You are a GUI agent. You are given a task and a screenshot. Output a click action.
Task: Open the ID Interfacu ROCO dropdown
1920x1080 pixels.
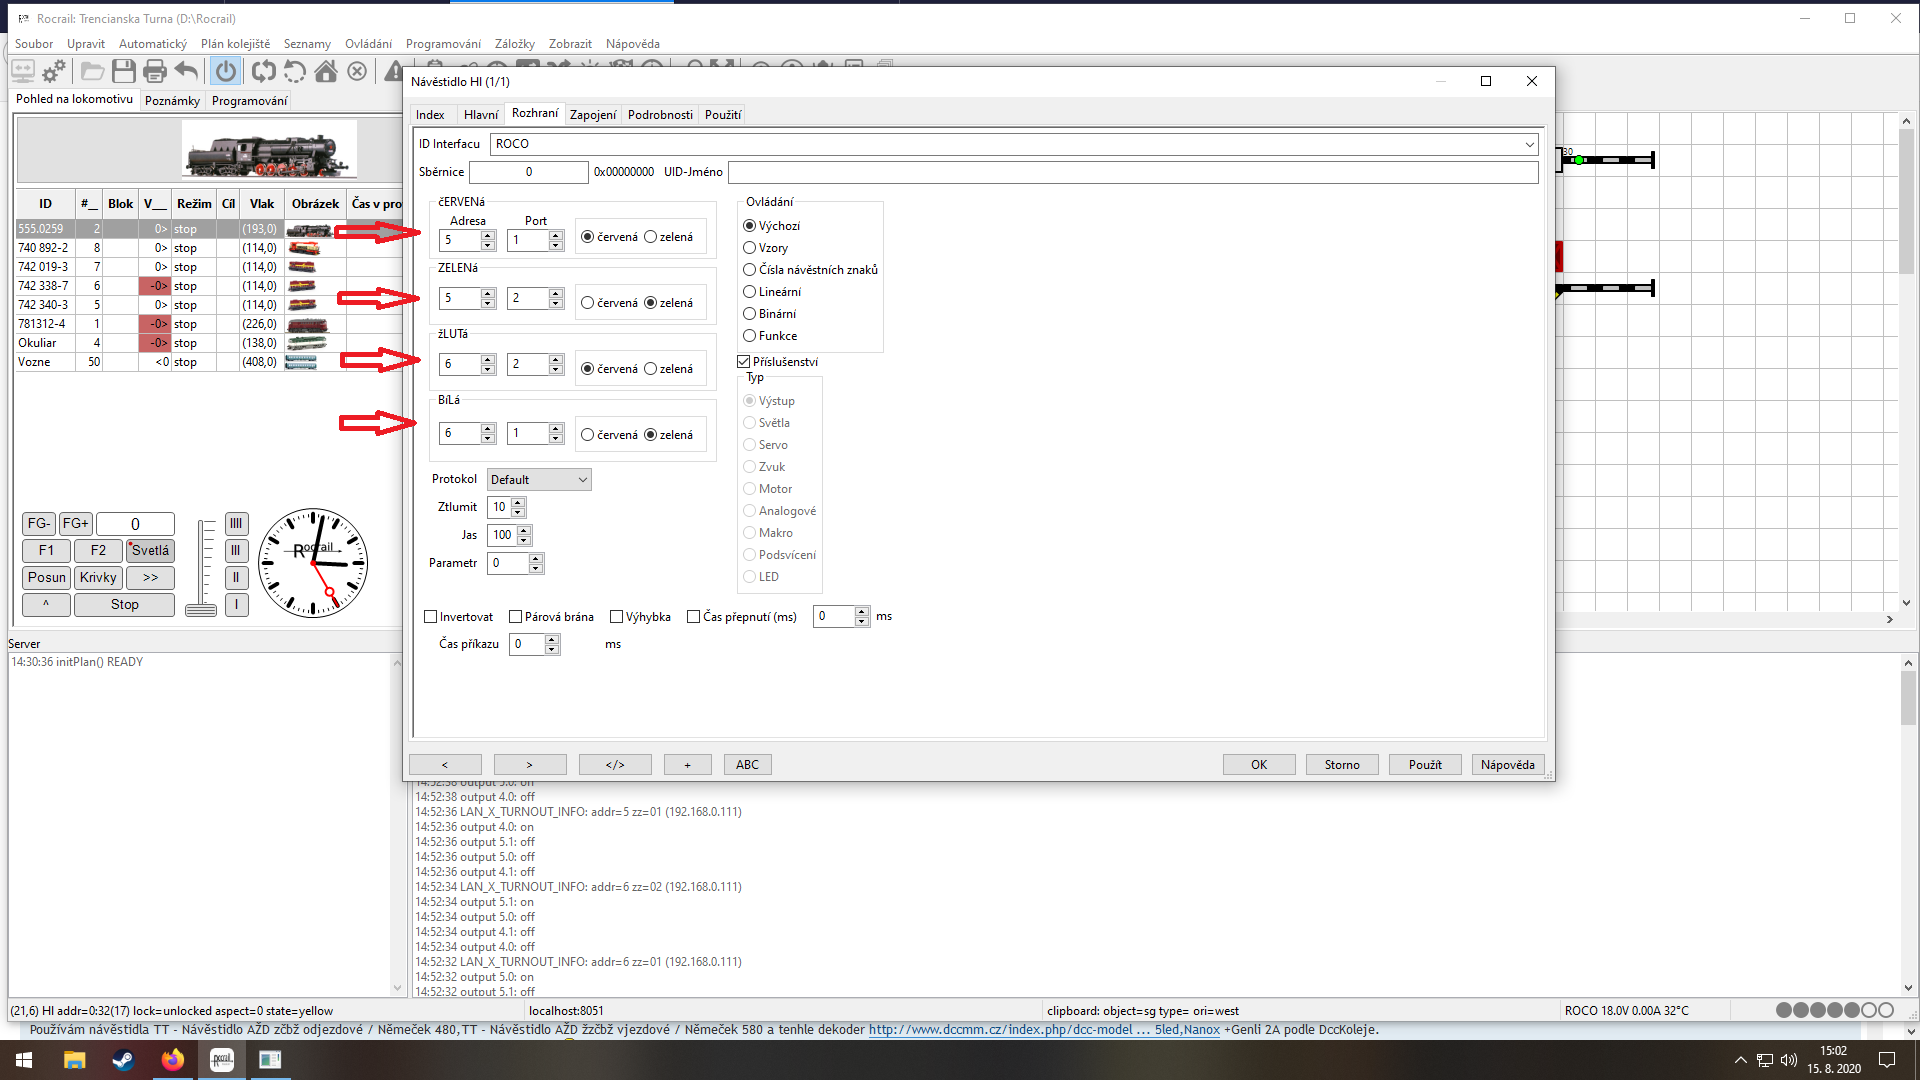(x=1529, y=144)
